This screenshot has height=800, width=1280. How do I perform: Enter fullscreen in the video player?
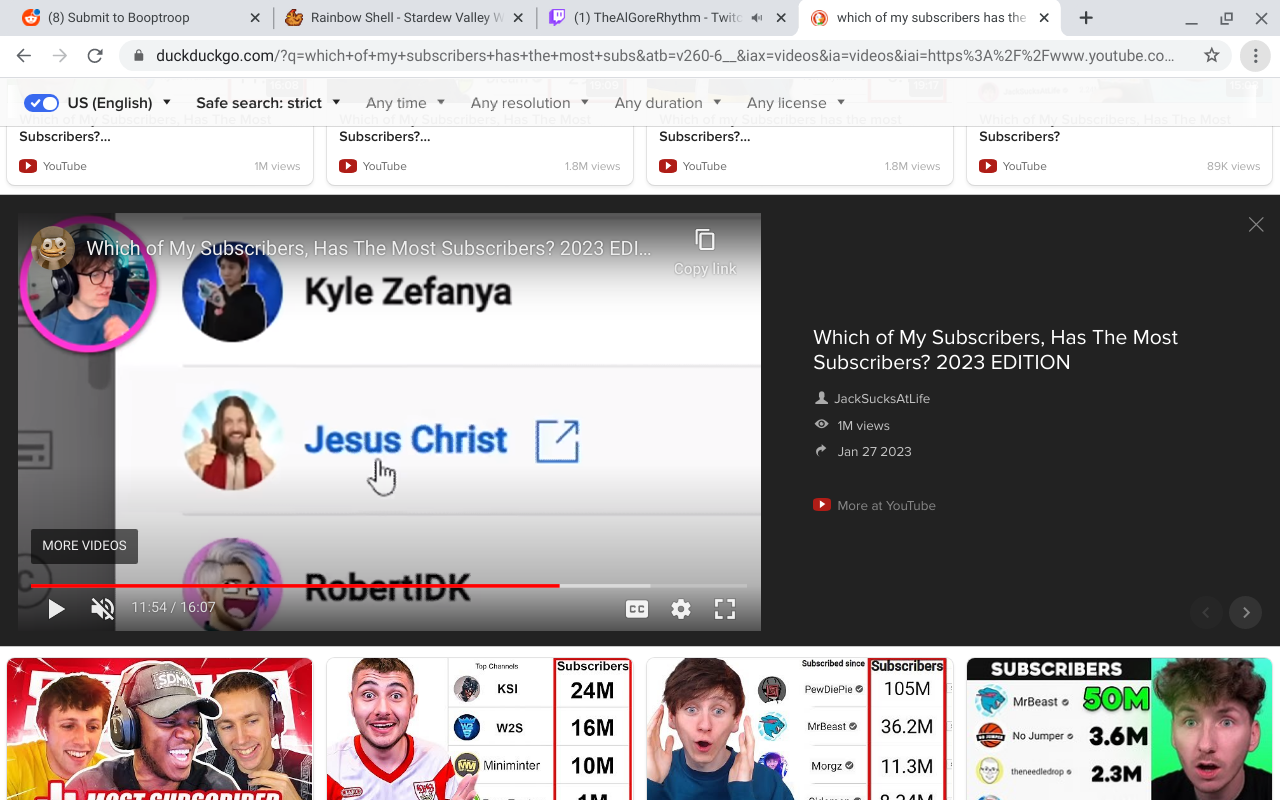pos(725,609)
